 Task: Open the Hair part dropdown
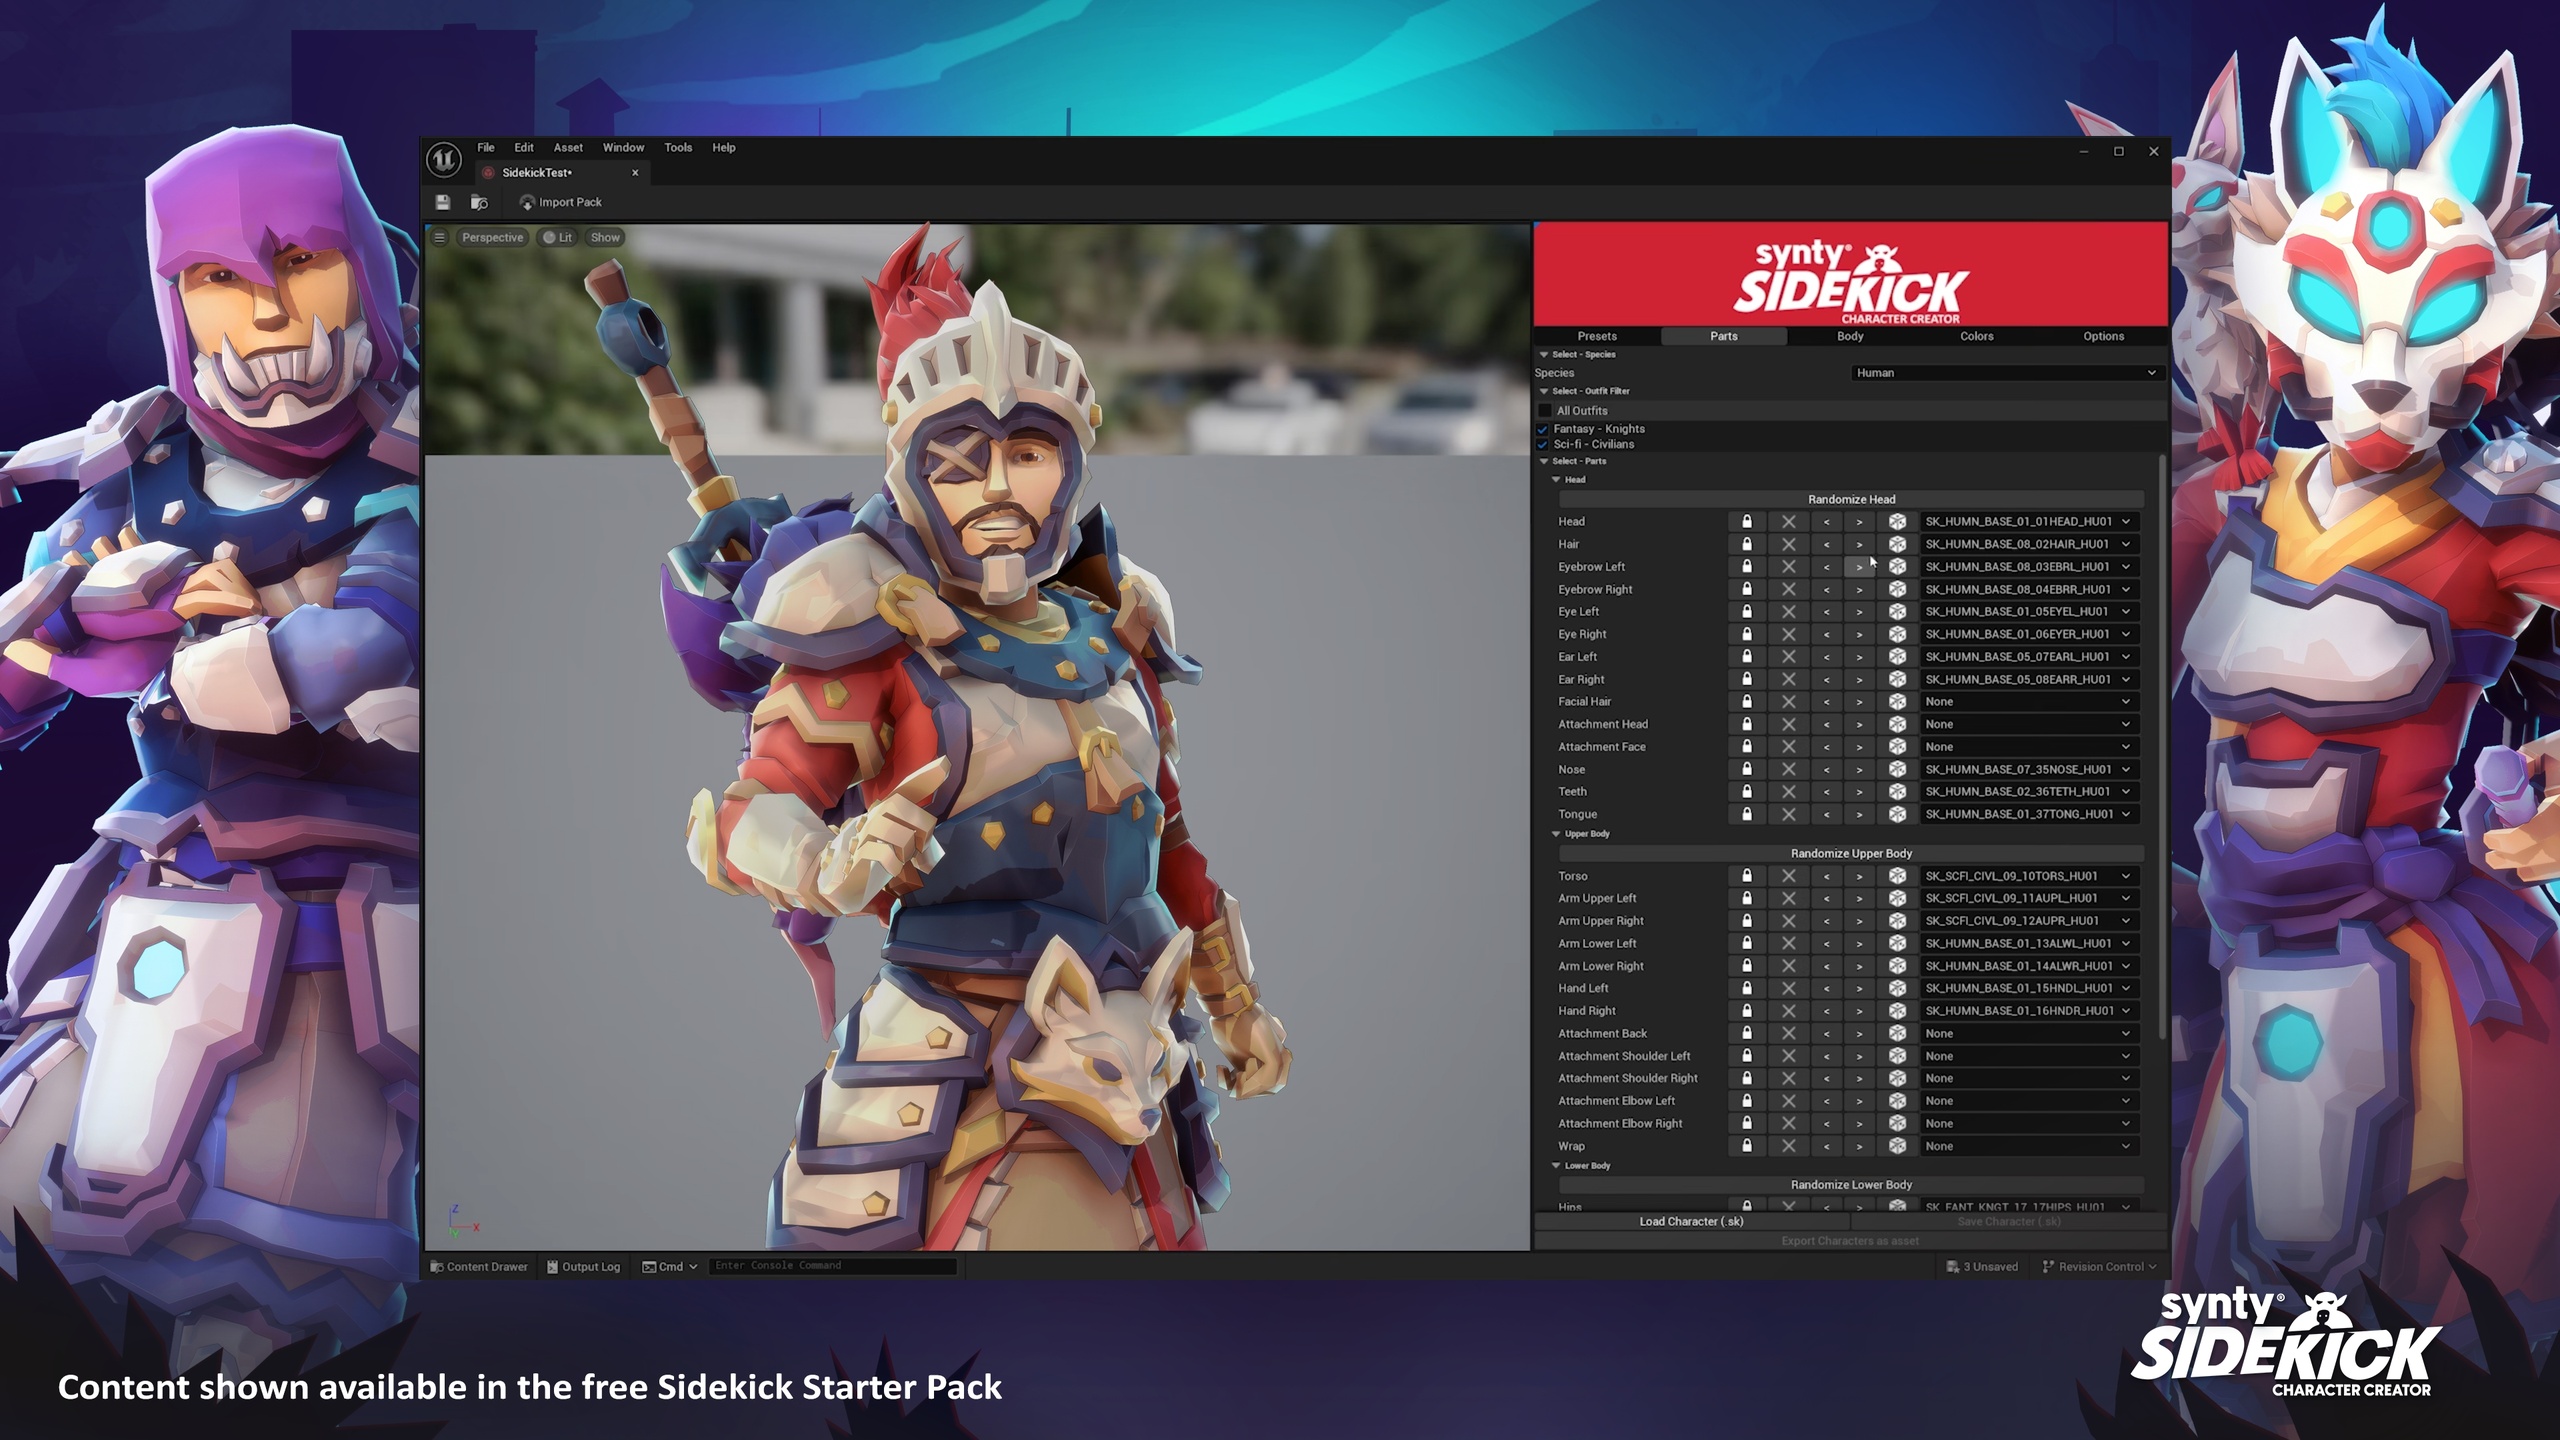click(2029, 544)
